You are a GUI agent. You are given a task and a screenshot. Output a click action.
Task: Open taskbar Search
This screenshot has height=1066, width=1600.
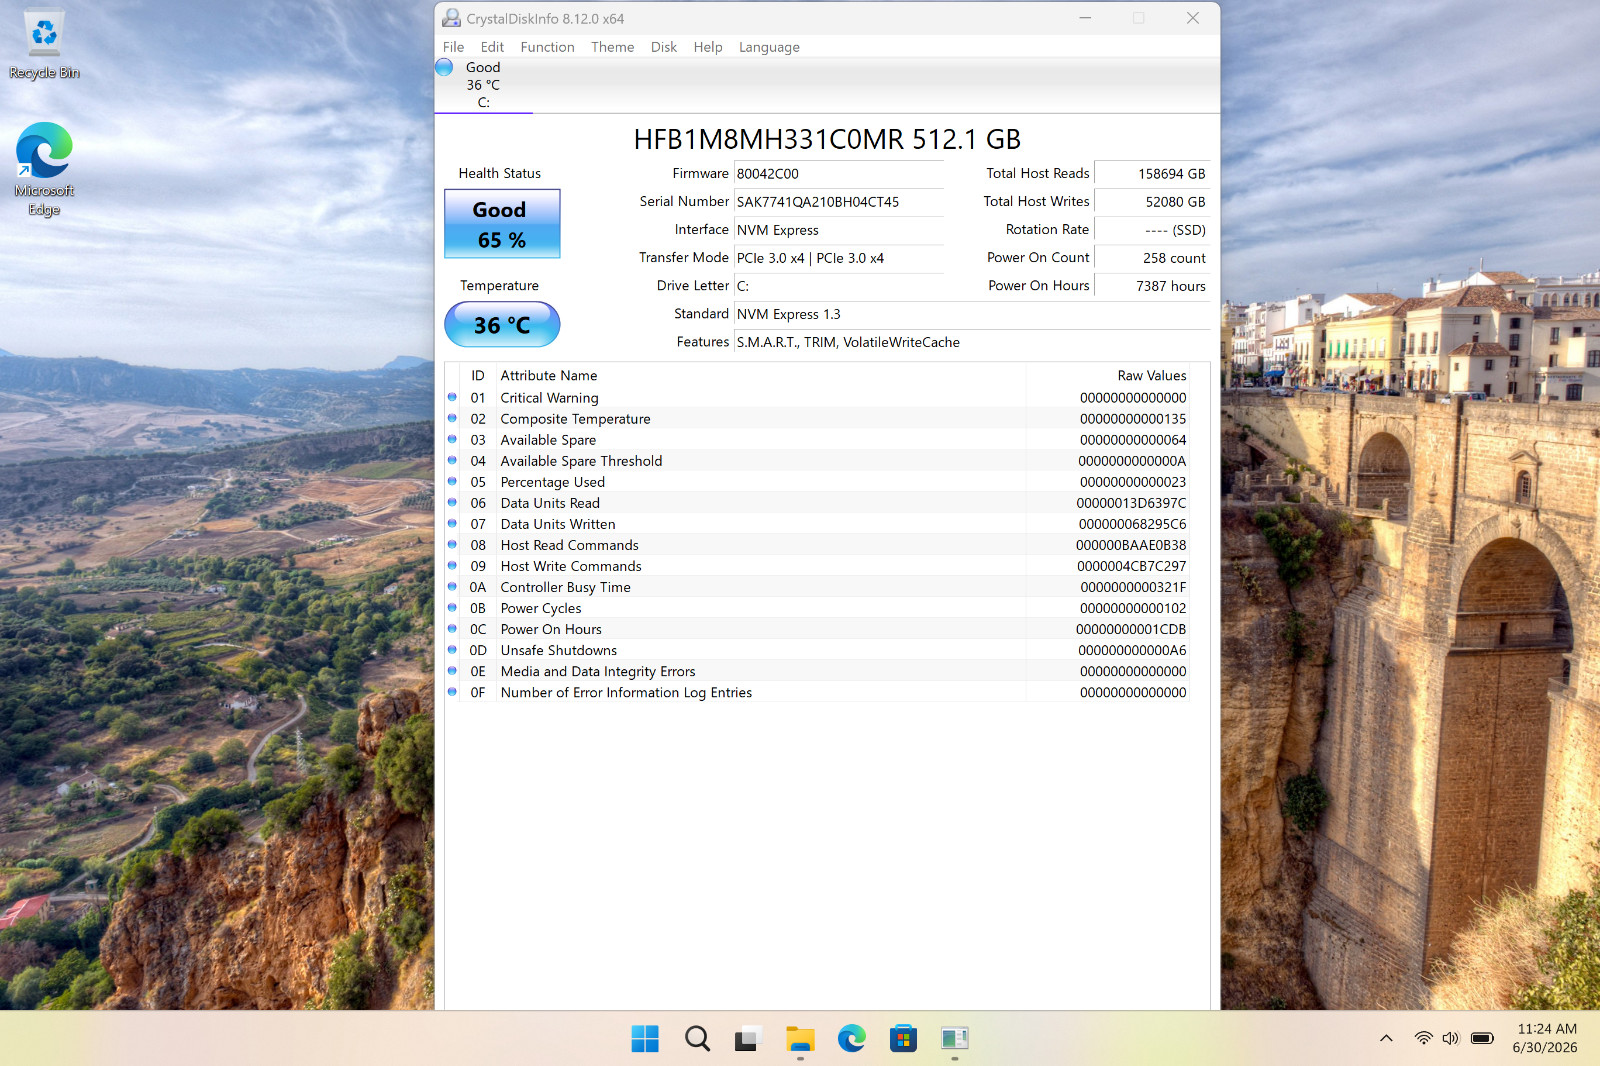tap(697, 1039)
